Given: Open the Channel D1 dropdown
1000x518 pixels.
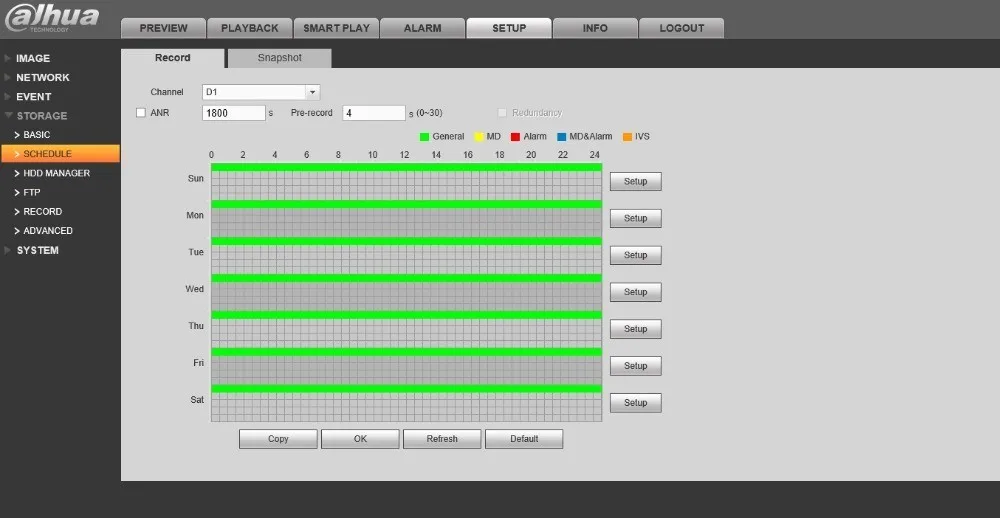Looking at the screenshot, I should coord(261,92).
